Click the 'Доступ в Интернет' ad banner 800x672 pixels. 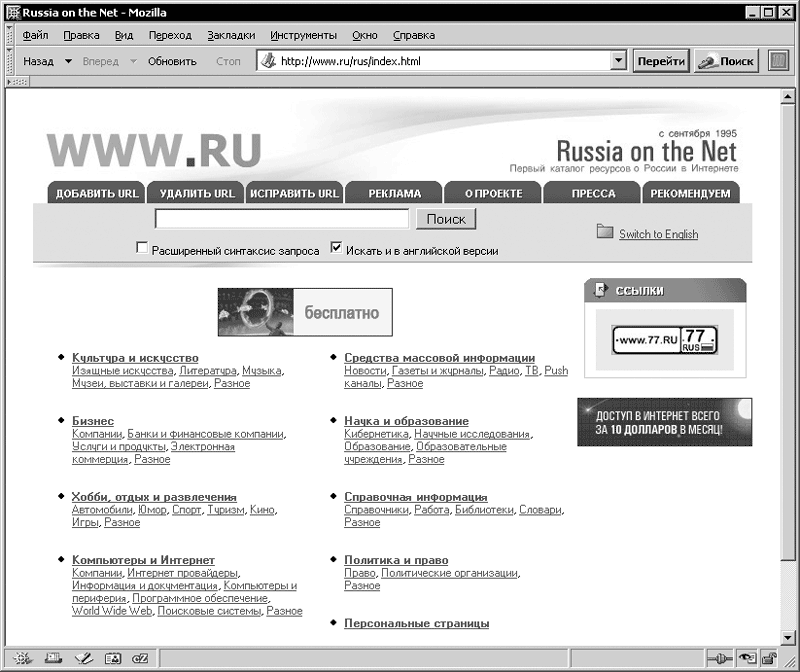pos(665,422)
